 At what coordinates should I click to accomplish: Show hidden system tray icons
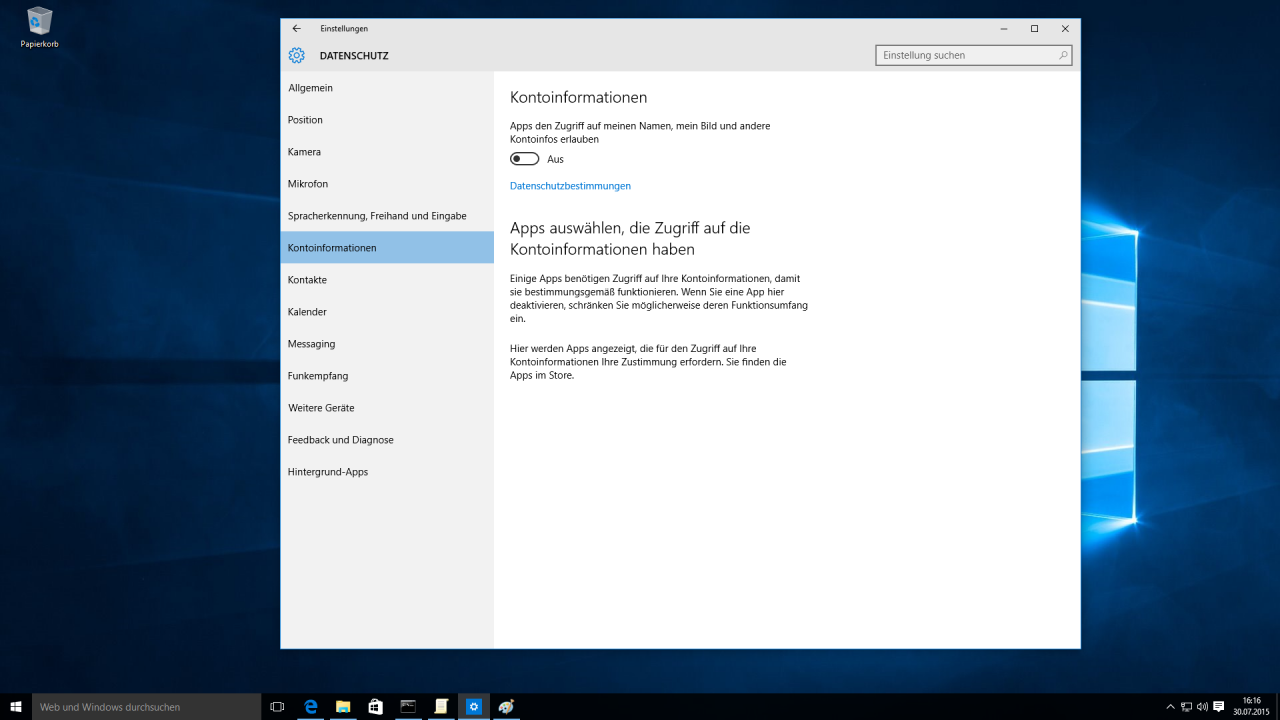coord(1170,707)
